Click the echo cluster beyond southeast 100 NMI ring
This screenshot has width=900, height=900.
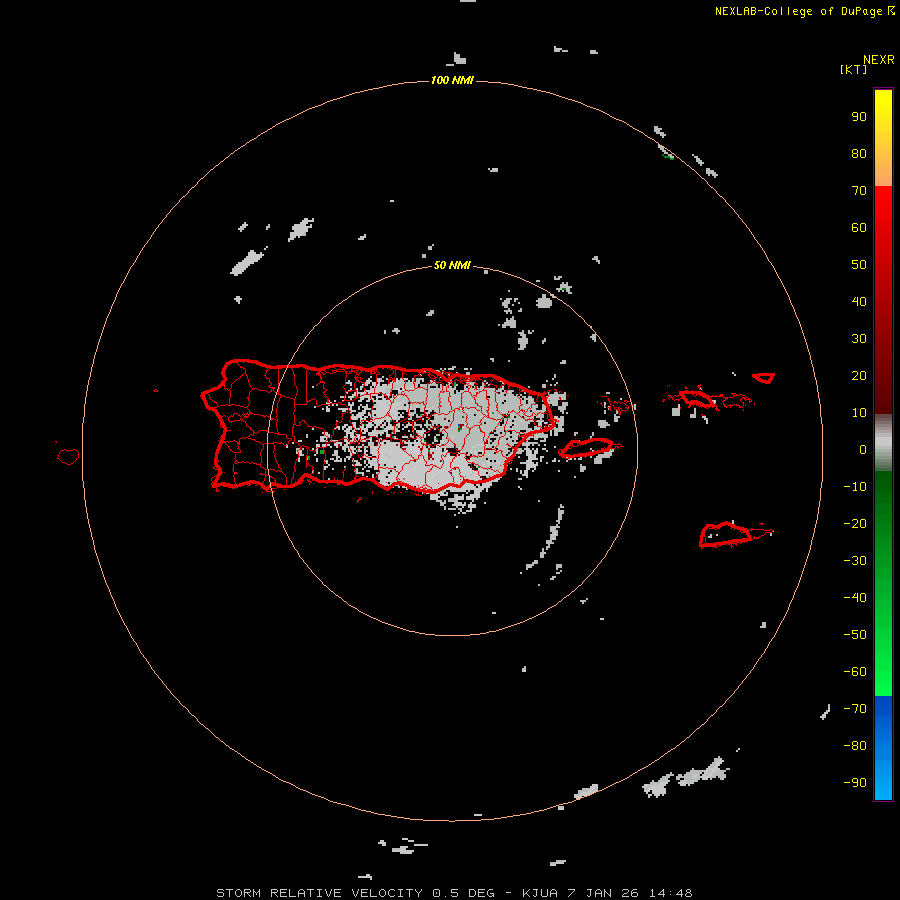(x=686, y=778)
